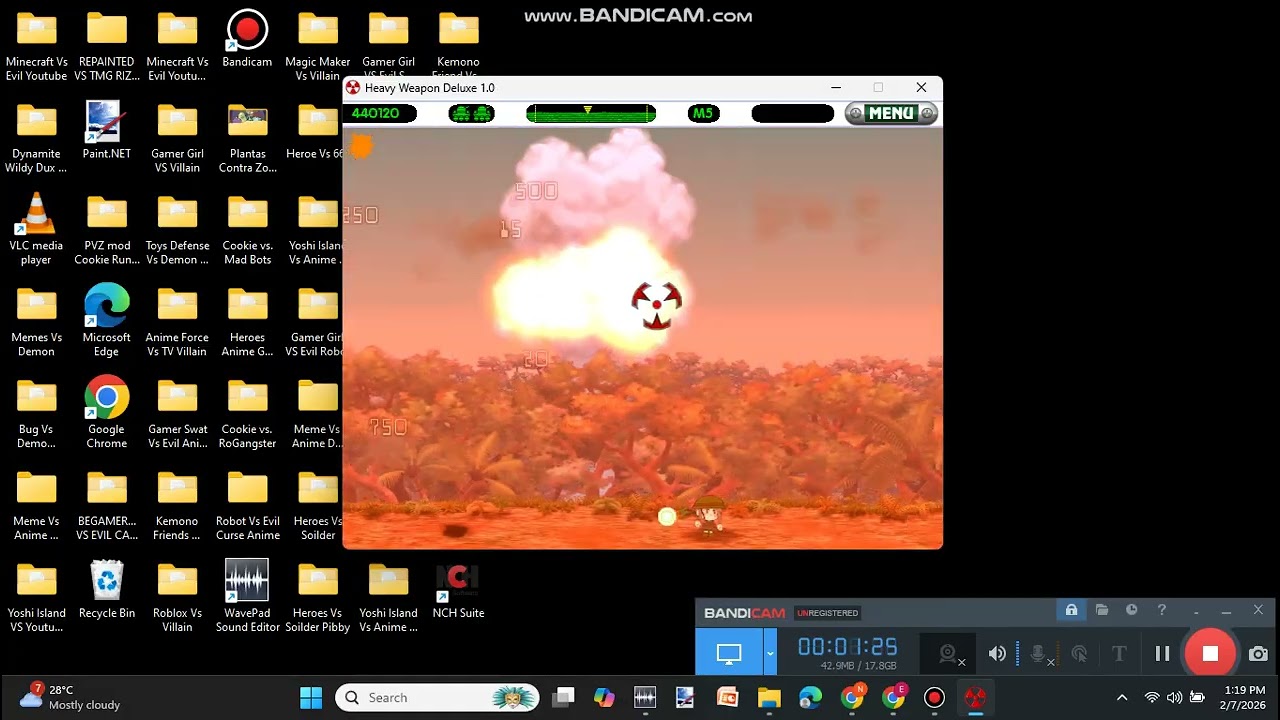Image resolution: width=1280 pixels, height=720 pixels.
Task: Select Toys Defense Vs Demon folder
Action: (x=177, y=229)
